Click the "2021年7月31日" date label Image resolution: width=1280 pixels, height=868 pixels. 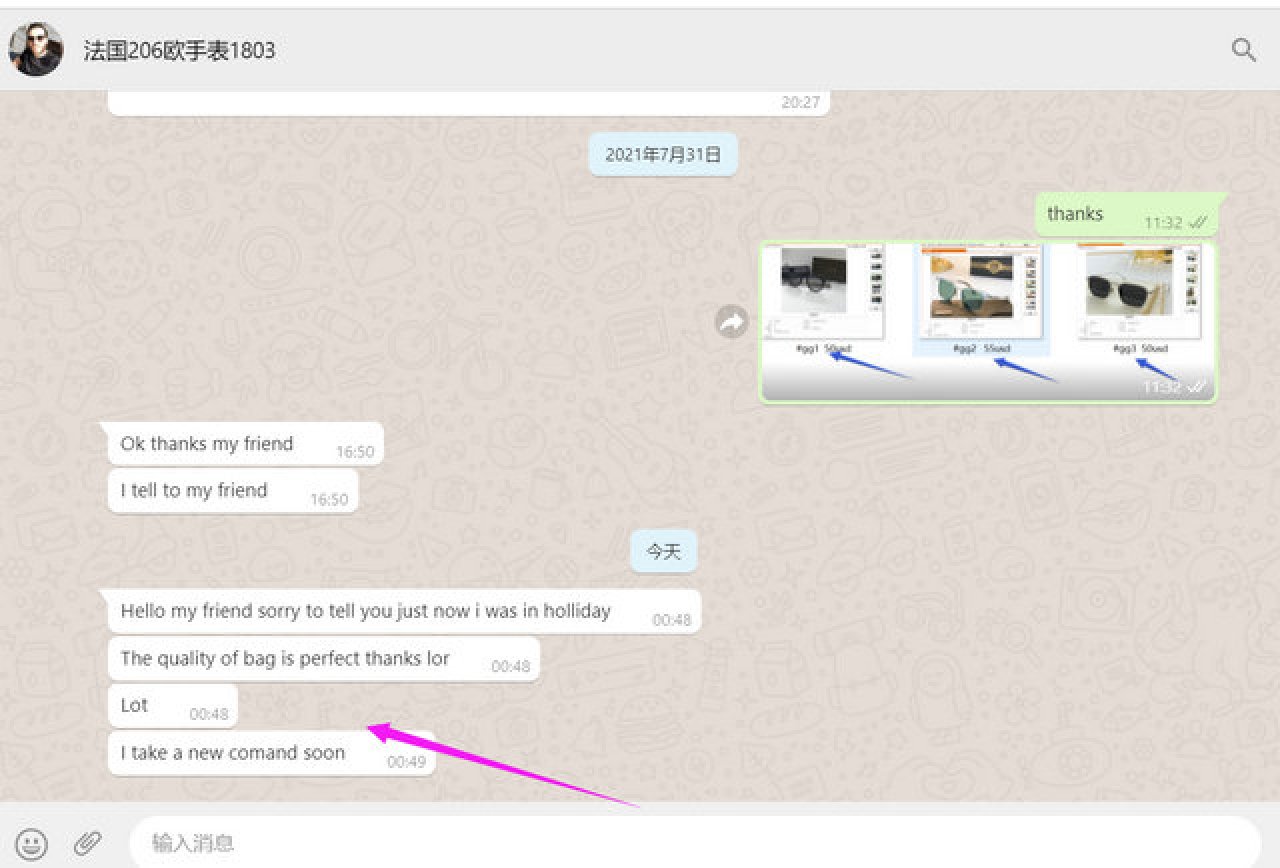pyautogui.click(x=662, y=155)
